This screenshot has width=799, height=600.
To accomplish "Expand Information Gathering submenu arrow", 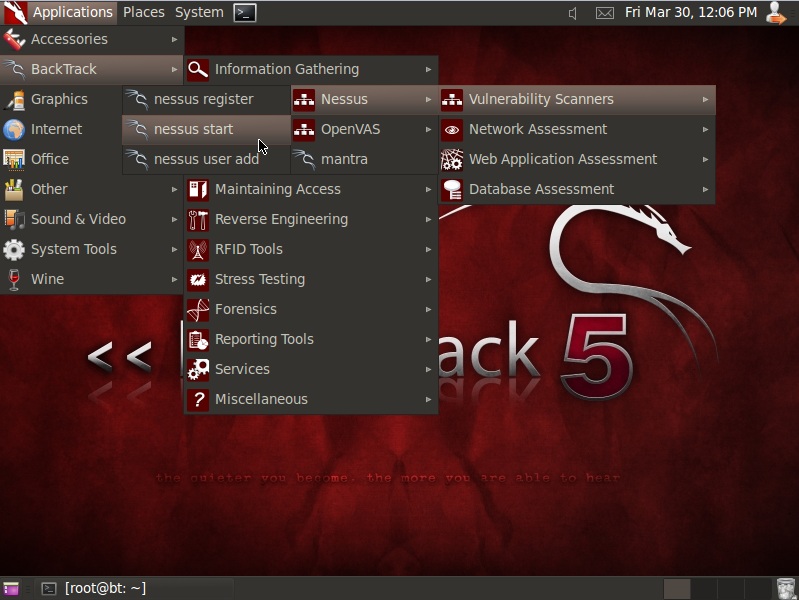I will (429, 69).
